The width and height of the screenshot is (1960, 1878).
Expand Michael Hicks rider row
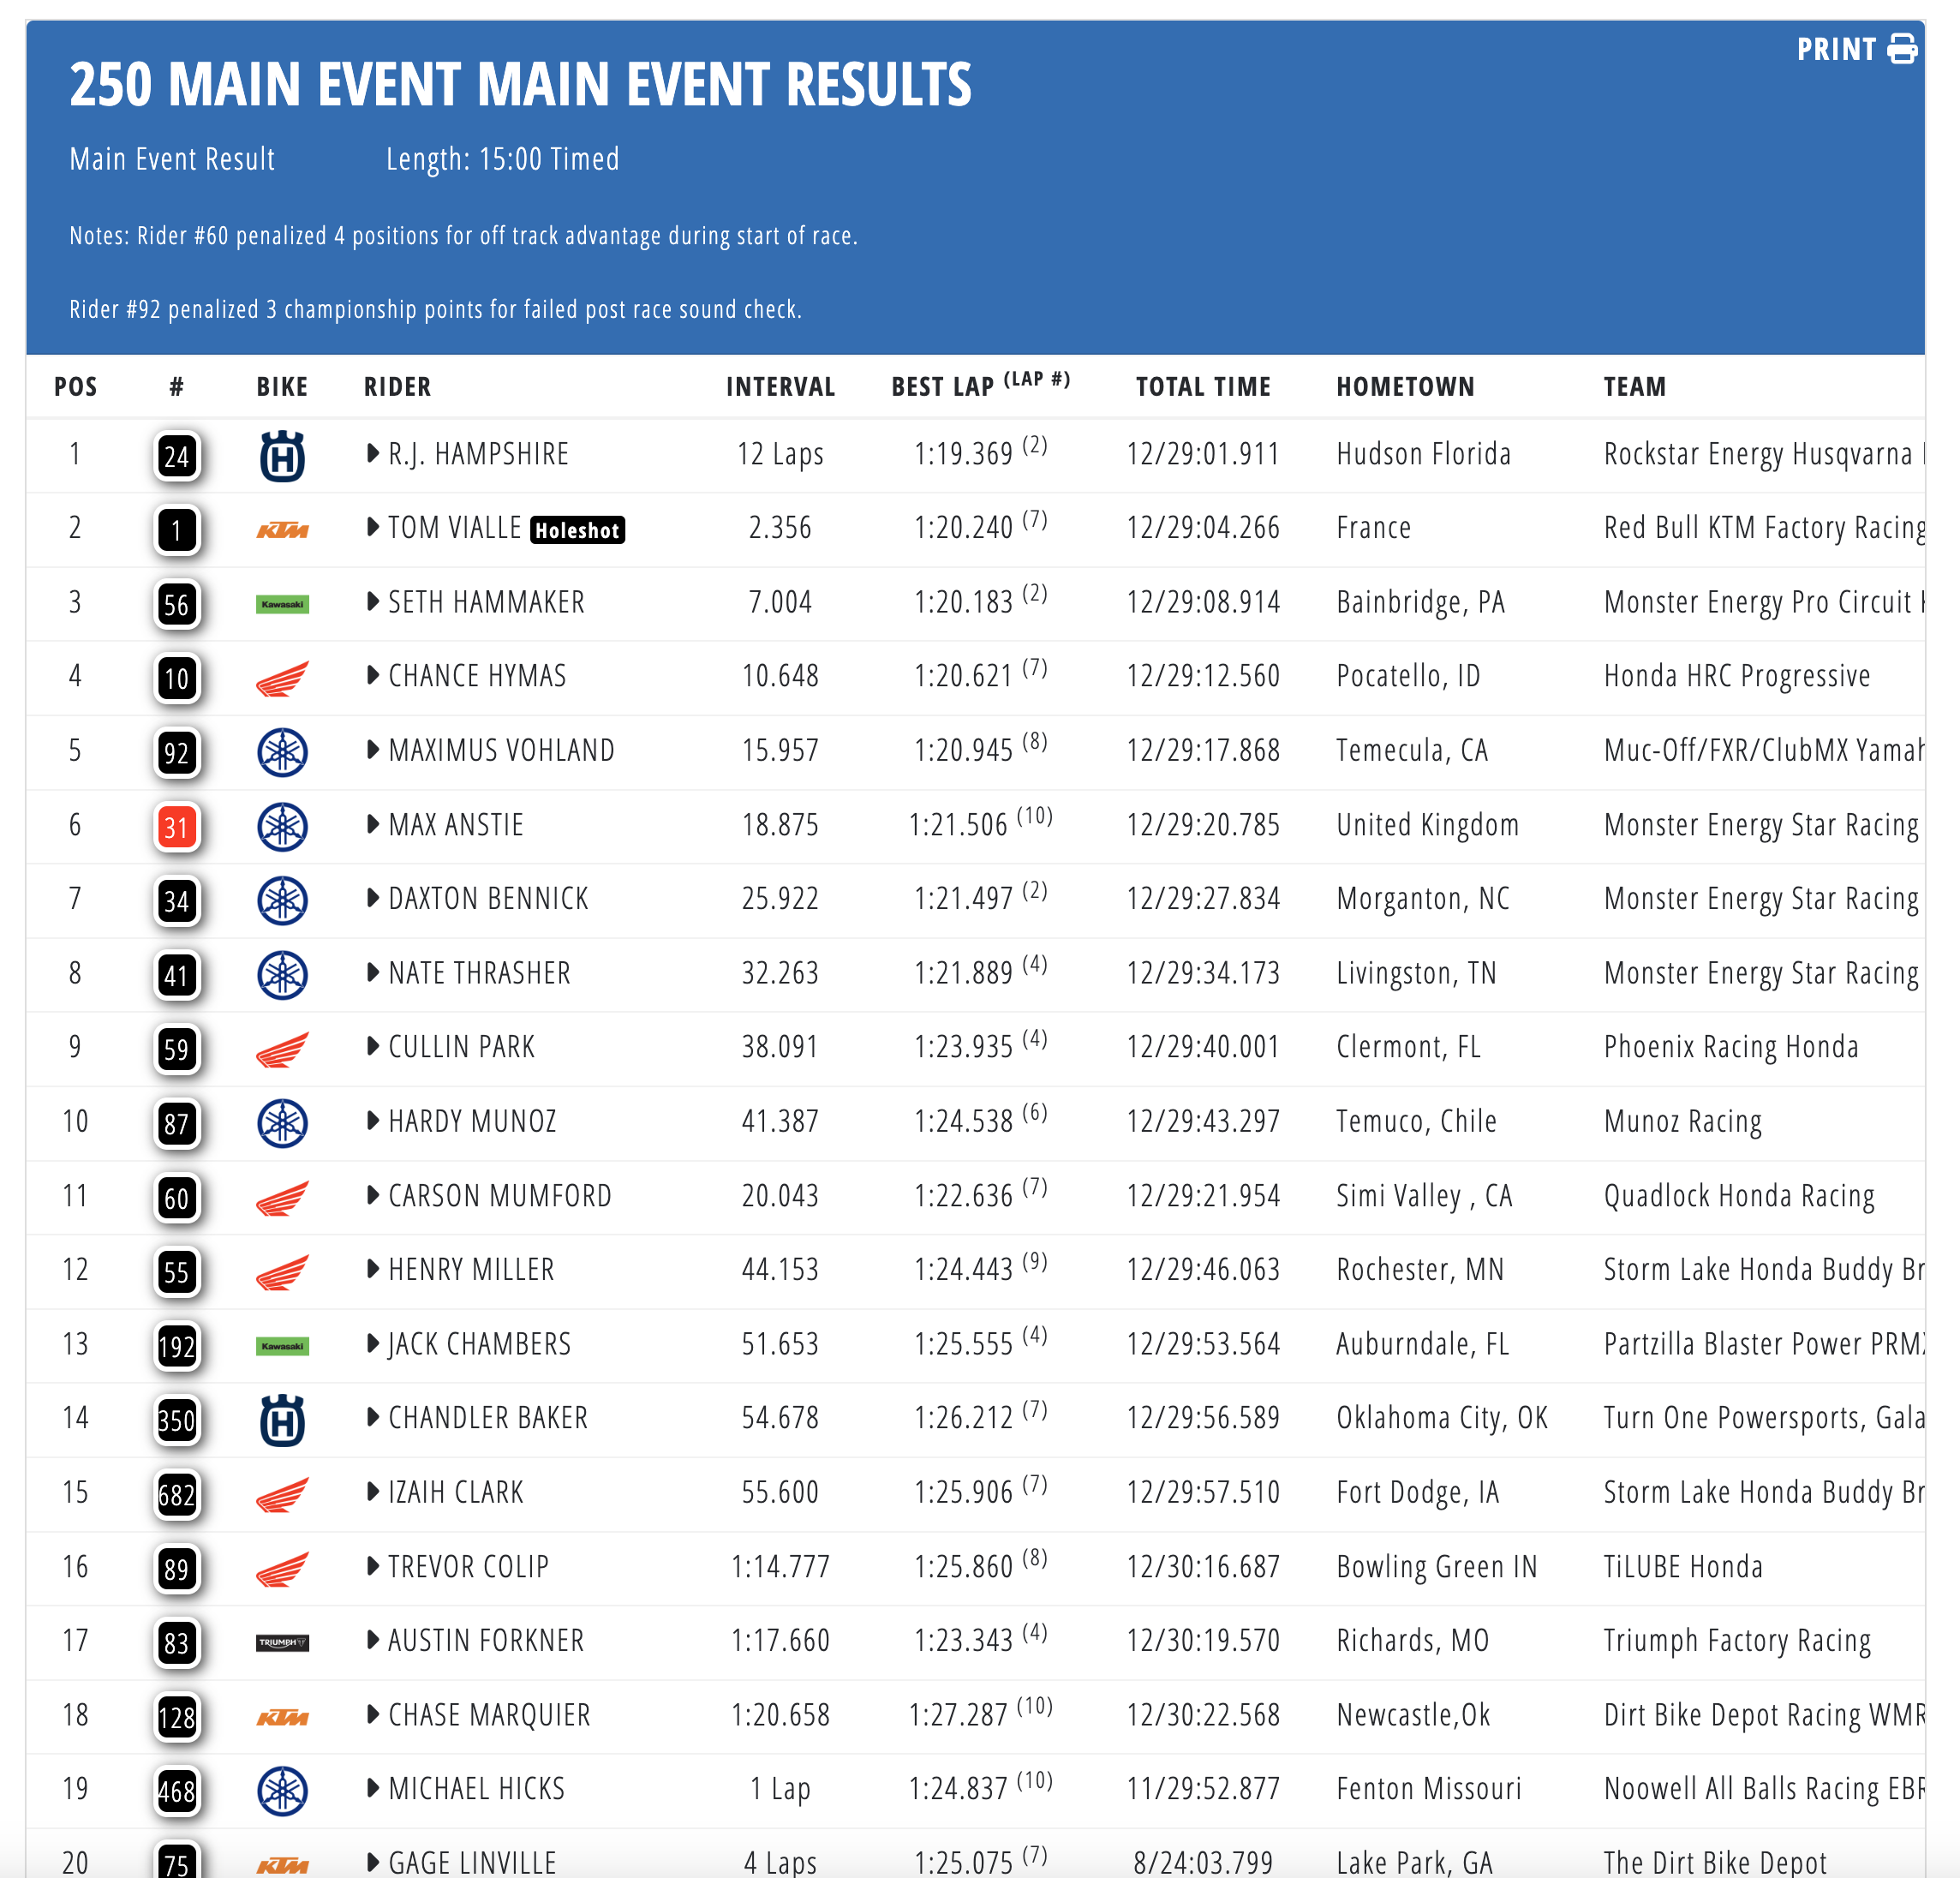(x=373, y=1788)
